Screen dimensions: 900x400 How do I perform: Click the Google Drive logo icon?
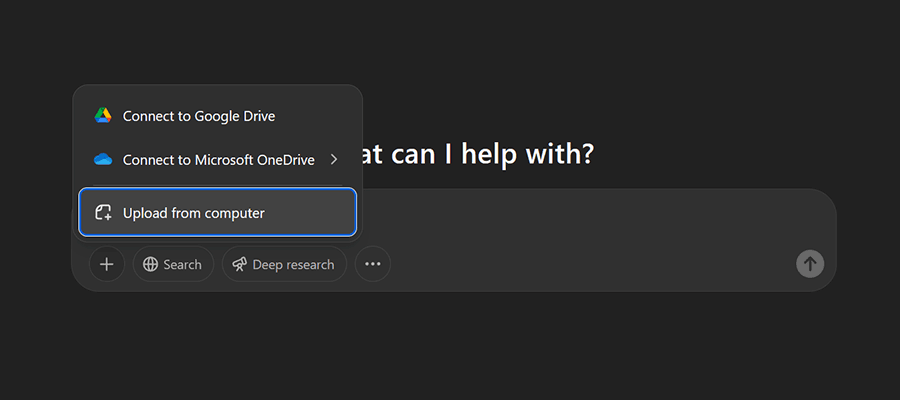click(x=103, y=116)
